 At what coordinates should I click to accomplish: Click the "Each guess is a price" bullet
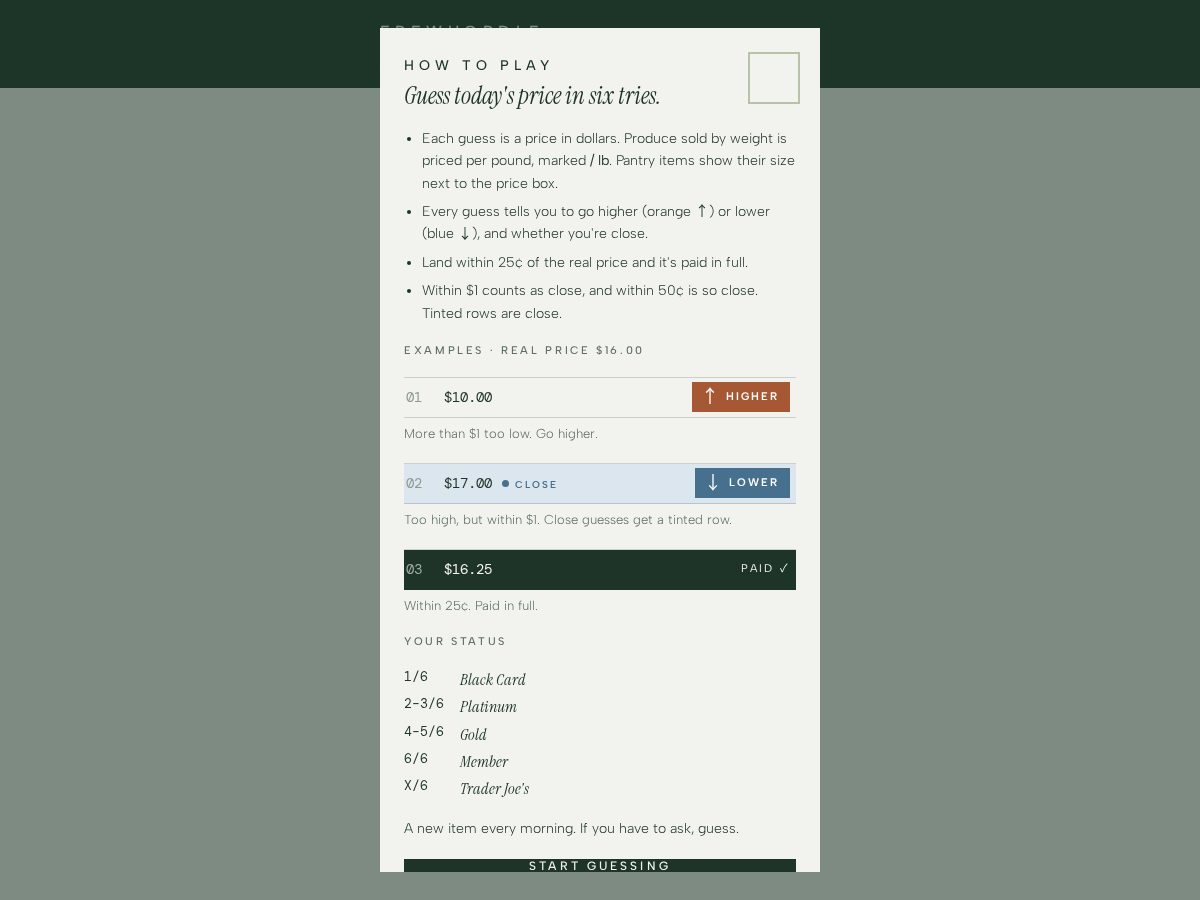608,161
